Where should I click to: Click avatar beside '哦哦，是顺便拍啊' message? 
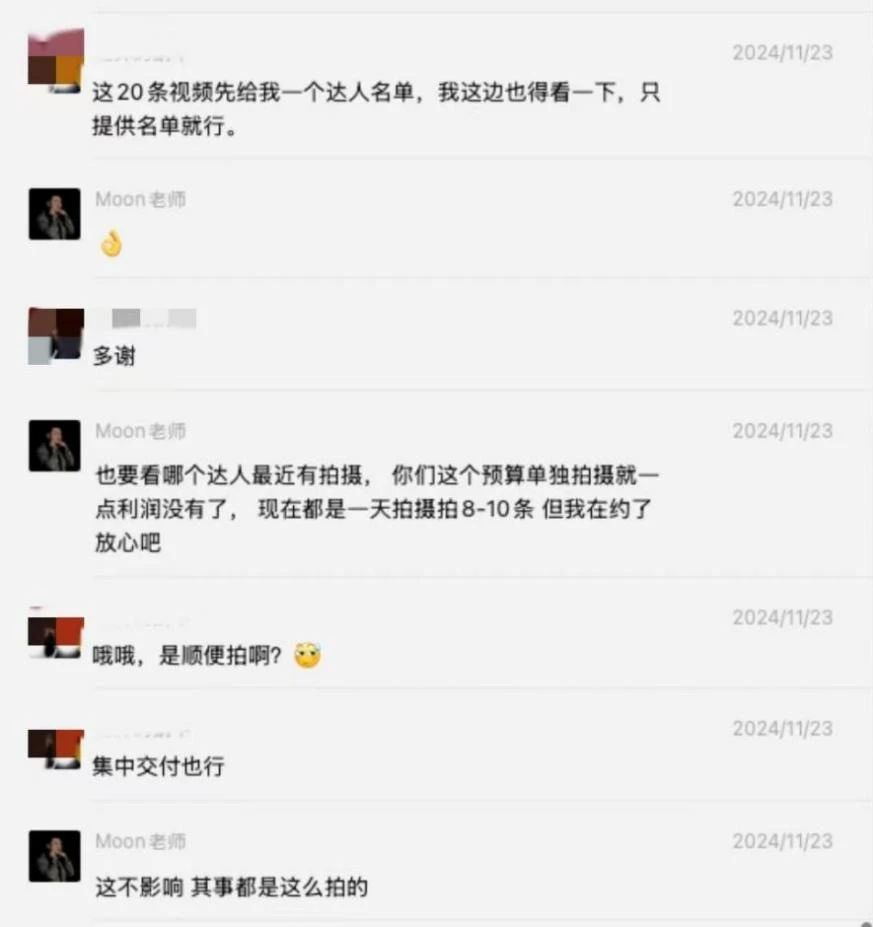point(56,638)
